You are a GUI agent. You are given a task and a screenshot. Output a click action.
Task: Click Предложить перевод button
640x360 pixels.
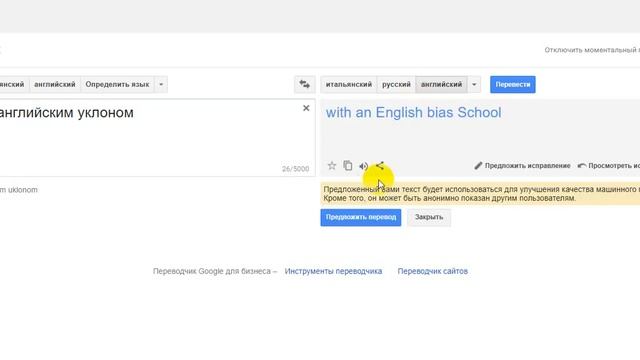(361, 217)
